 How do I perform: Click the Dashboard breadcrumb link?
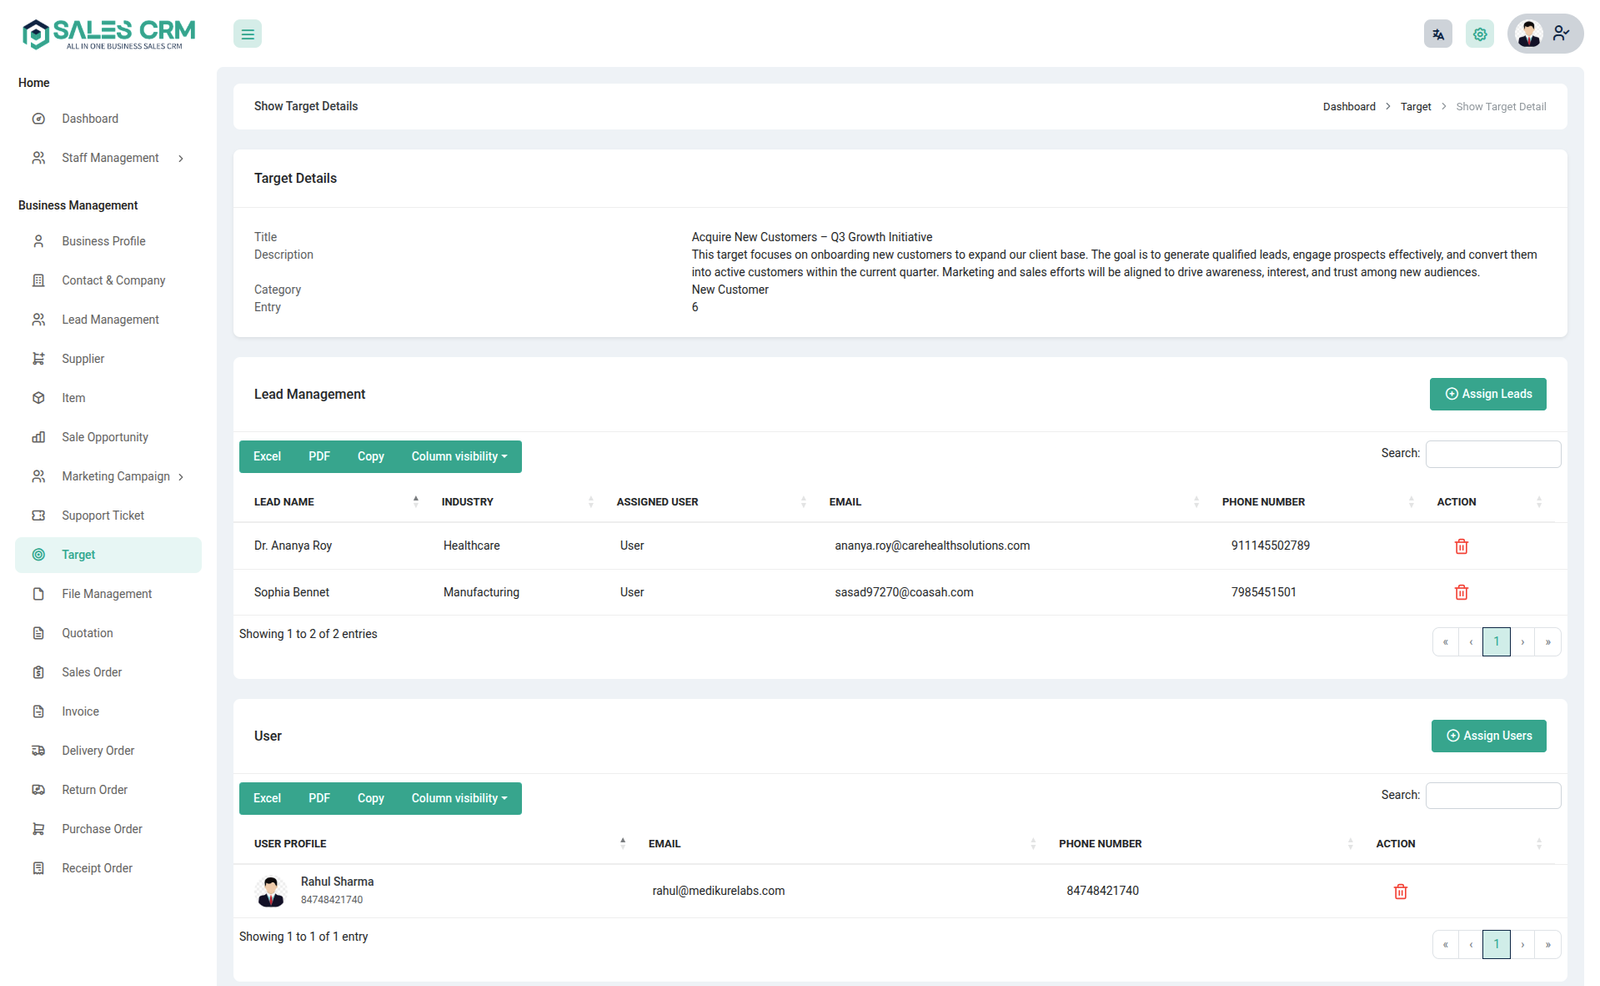[1348, 107]
